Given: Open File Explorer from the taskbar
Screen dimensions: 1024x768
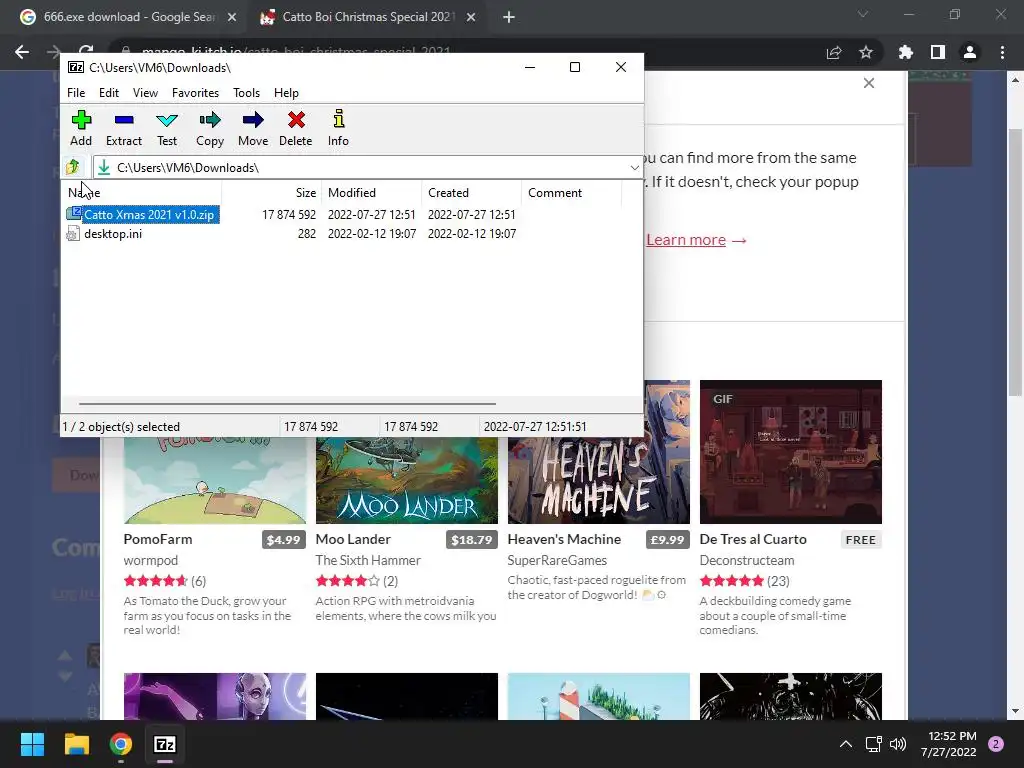Looking at the screenshot, I should (76, 744).
